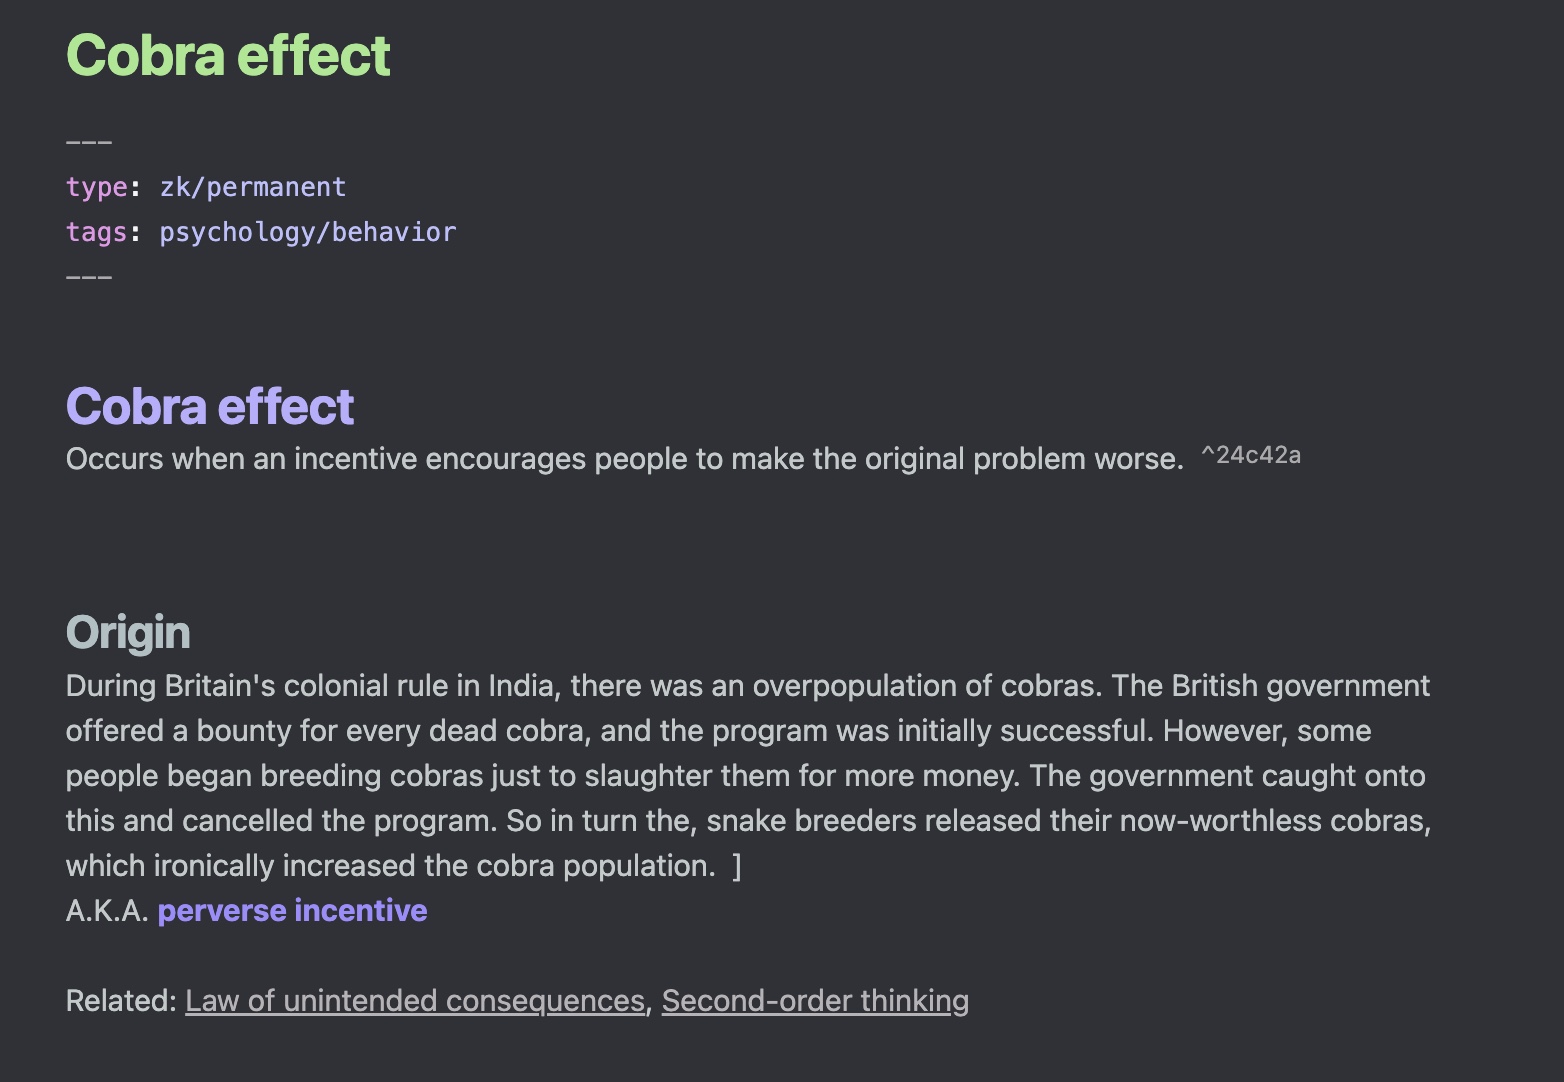Click the Related: label text
Image resolution: width=1564 pixels, height=1082 pixels.
121,1001
